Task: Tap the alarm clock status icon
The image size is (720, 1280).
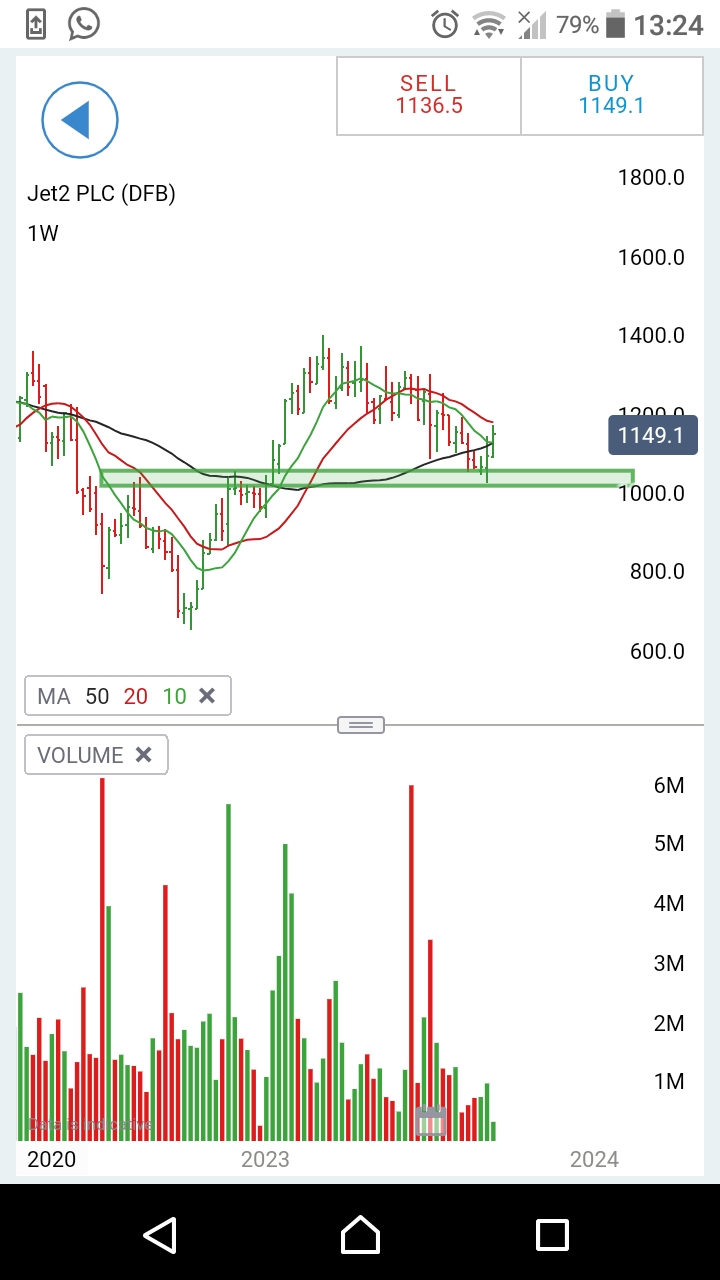Action: point(445,24)
